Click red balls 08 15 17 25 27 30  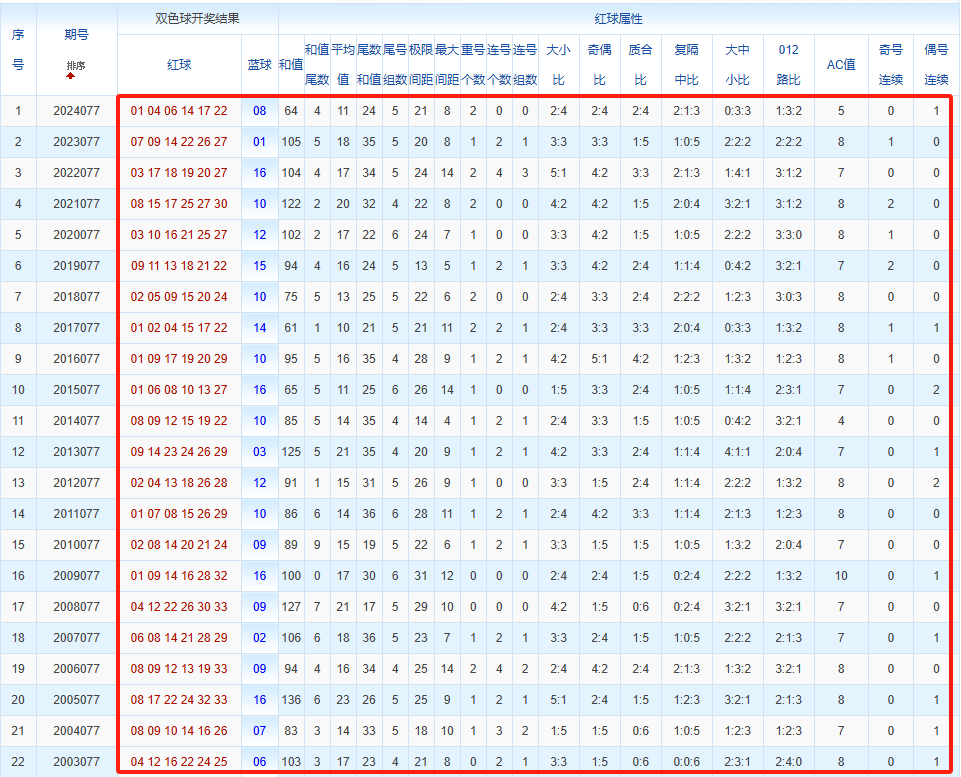179,204
